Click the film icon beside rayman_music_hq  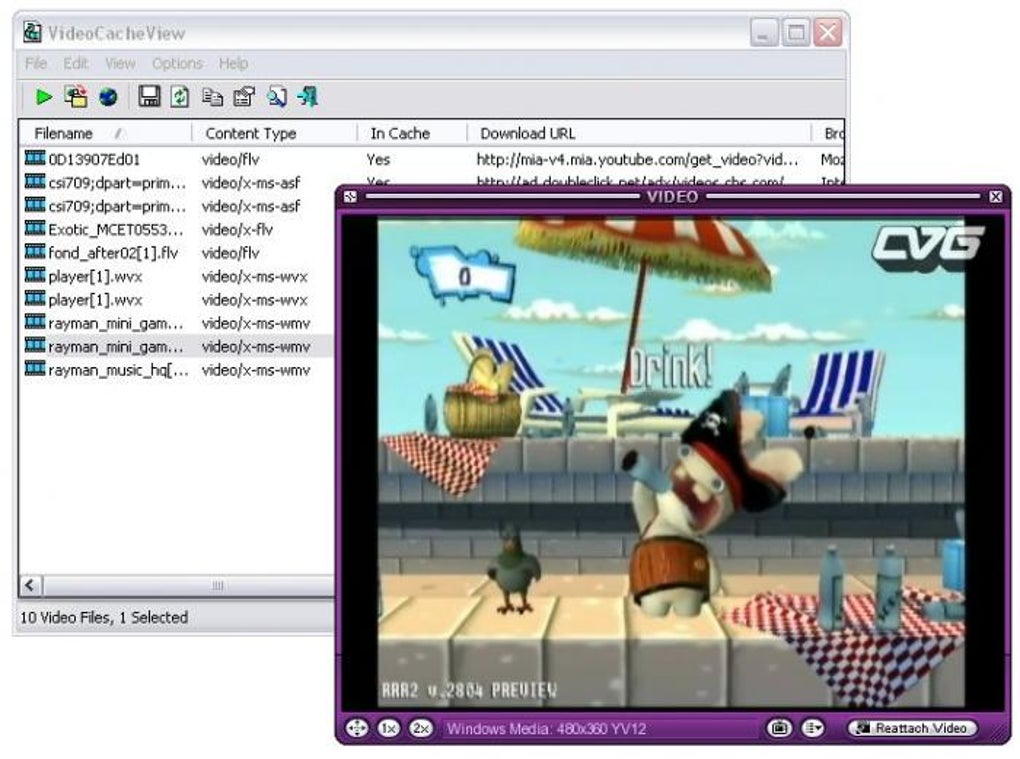(34, 369)
